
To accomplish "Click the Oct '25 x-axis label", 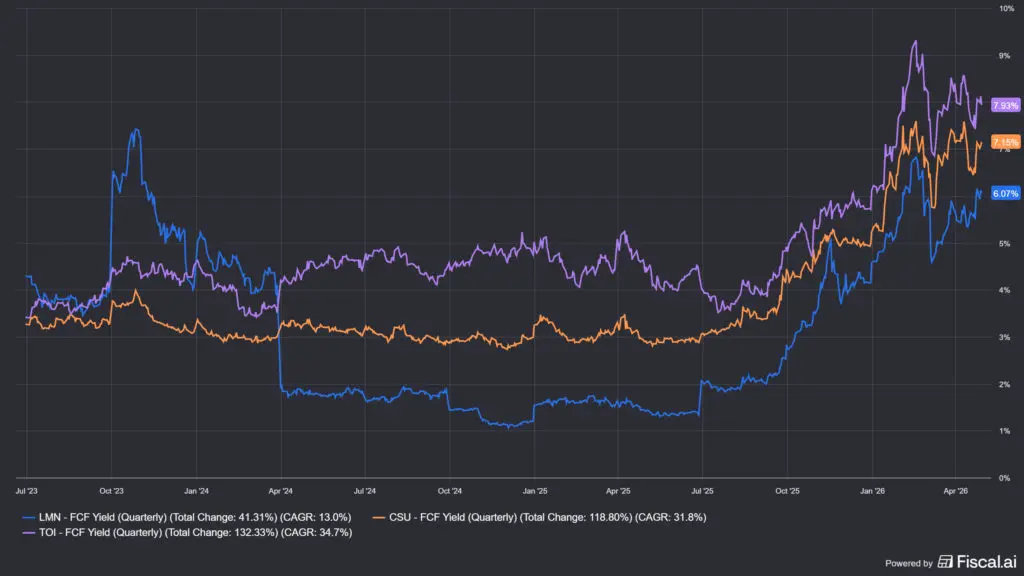I will point(787,491).
